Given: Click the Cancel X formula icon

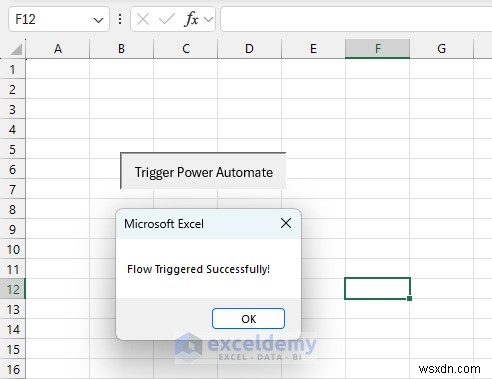Looking at the screenshot, I should pos(143,19).
